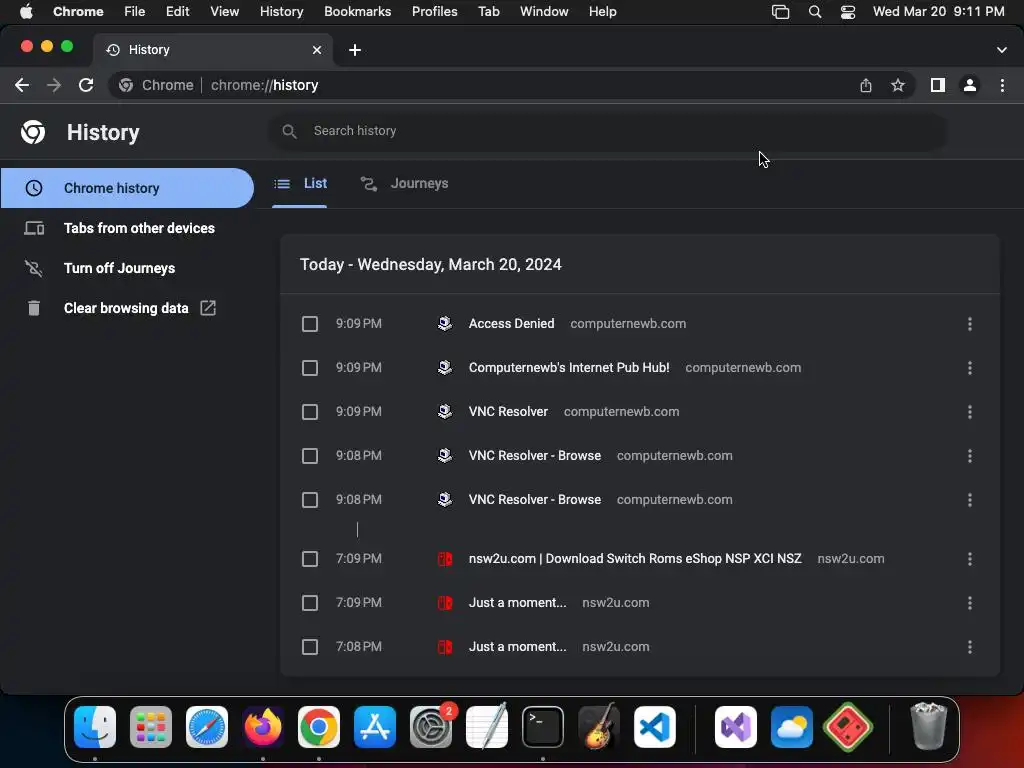
Task: Open Chrome's three-dot main menu
Action: click(1002, 85)
